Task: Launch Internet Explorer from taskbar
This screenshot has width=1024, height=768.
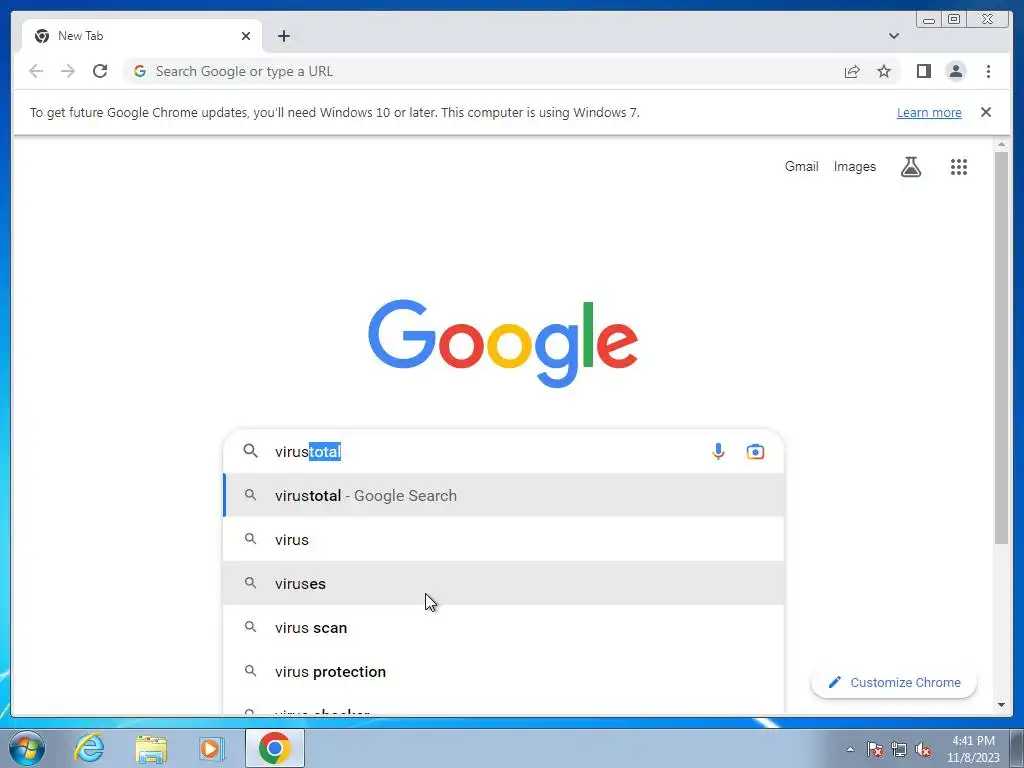Action: [x=89, y=748]
